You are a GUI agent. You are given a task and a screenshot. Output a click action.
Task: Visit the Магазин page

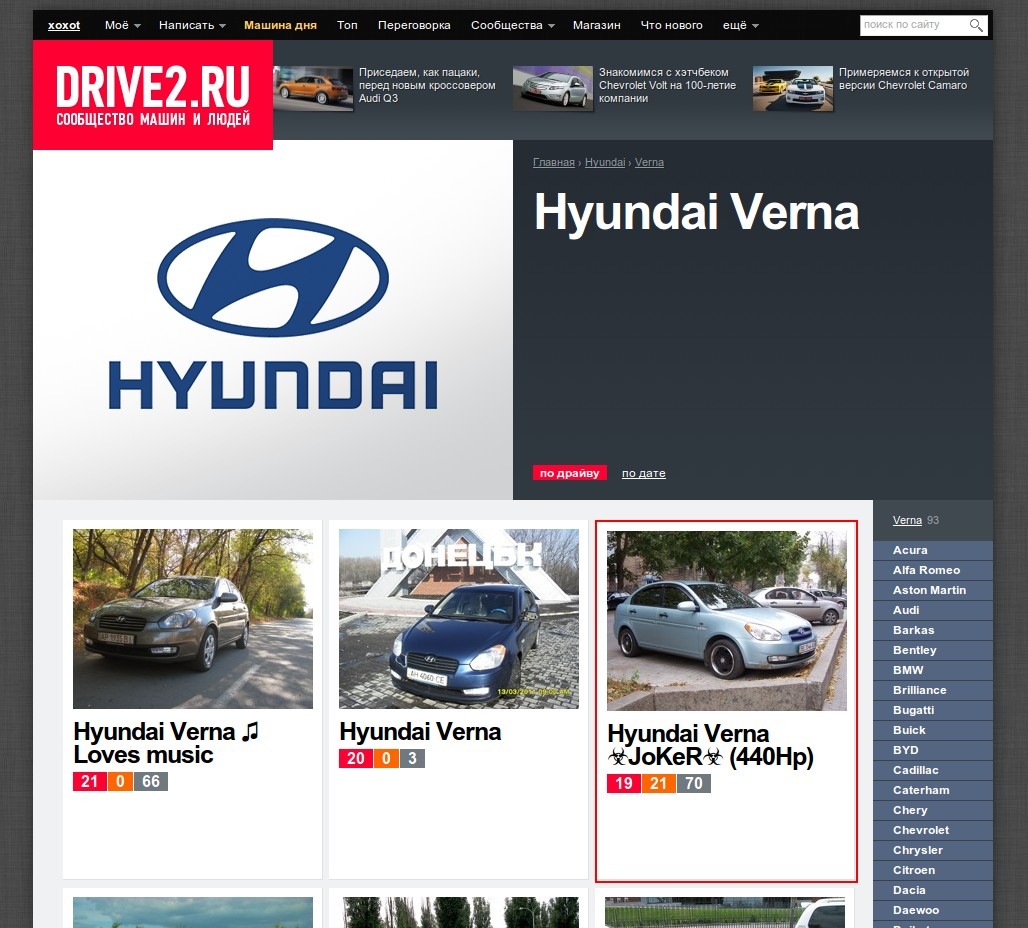pyautogui.click(x=596, y=25)
